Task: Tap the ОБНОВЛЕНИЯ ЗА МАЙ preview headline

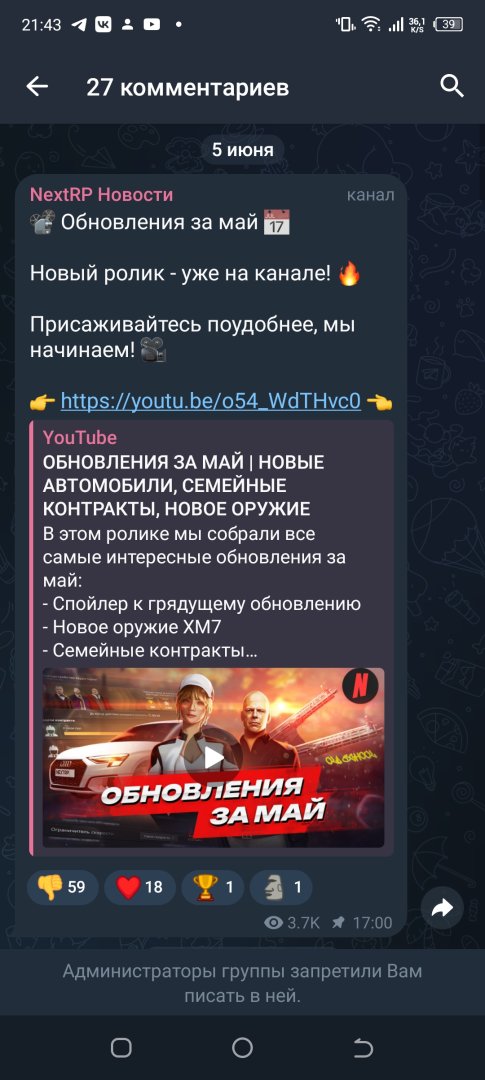Action: (183, 486)
